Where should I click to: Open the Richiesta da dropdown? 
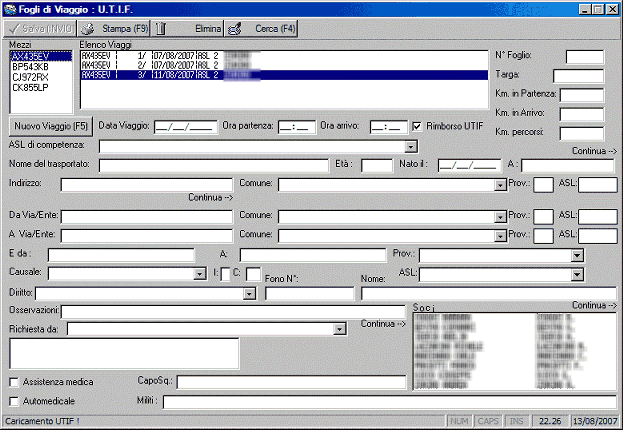pyautogui.click(x=341, y=328)
